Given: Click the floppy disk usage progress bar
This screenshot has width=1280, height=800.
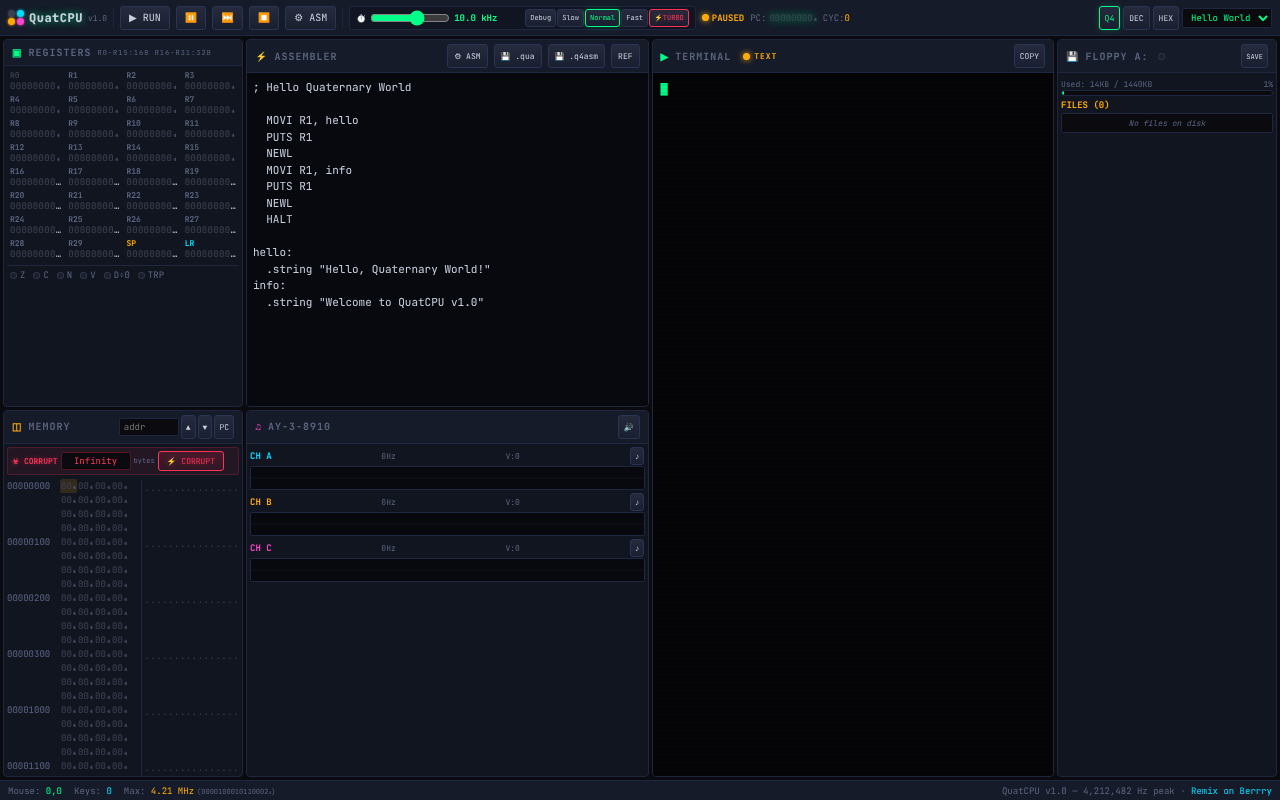Looking at the screenshot, I should pos(1167,93).
